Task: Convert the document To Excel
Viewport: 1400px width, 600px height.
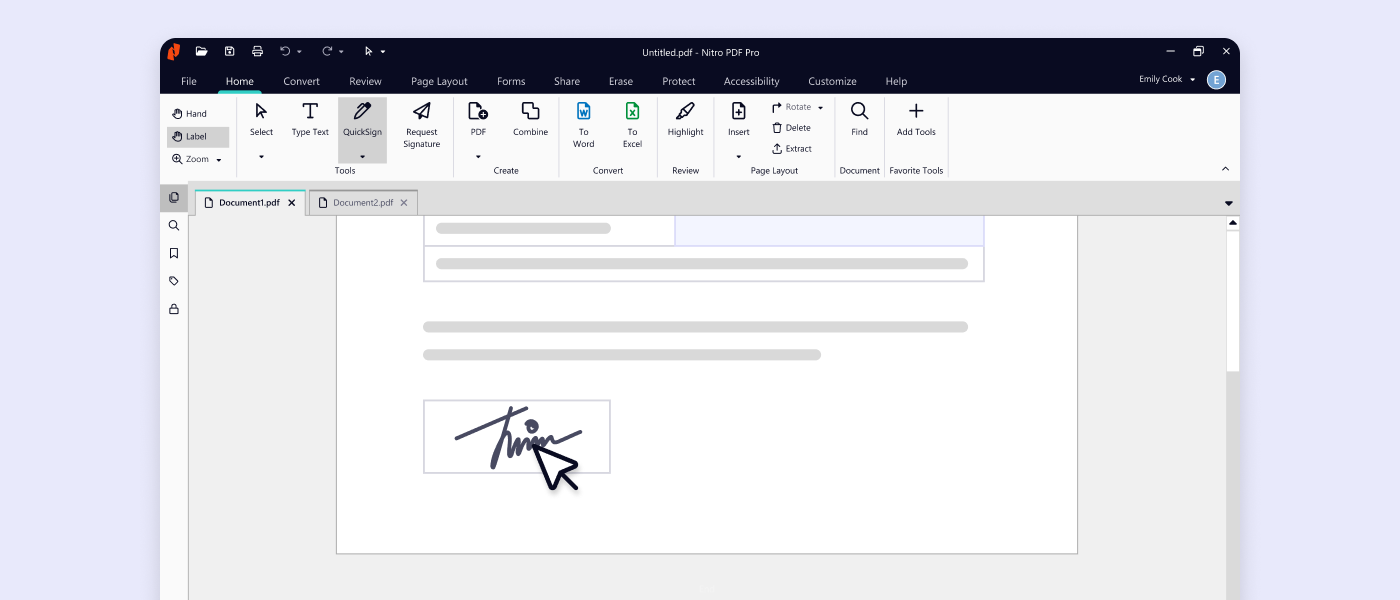Action: pyautogui.click(x=632, y=125)
